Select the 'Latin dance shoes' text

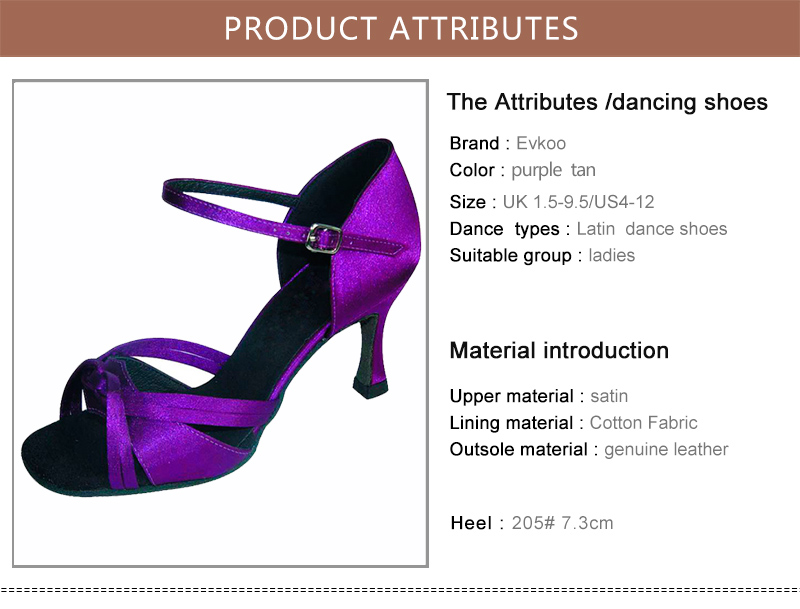pyautogui.click(x=652, y=229)
